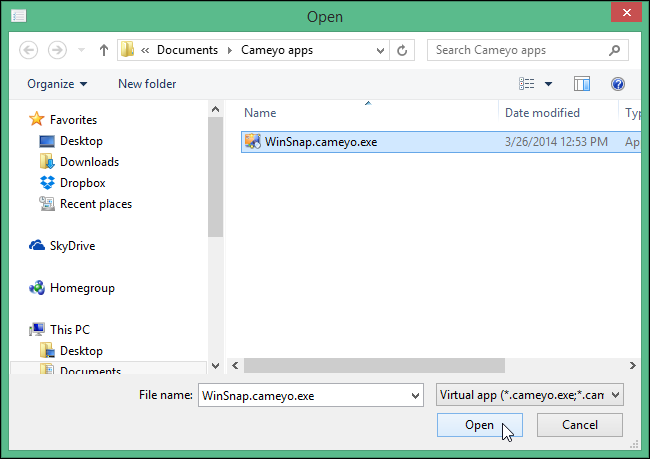Open the address bar history dropdown

(x=380, y=51)
